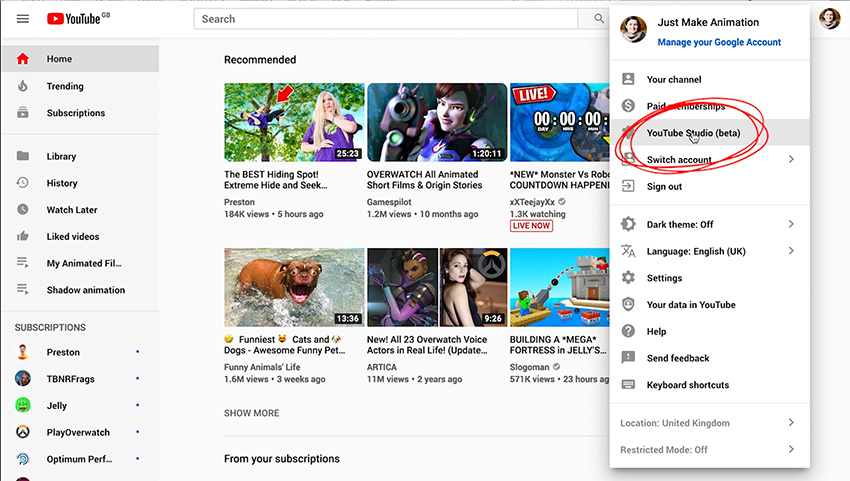Open OVERWATCH All Animated Short Films thumbnail
Image resolution: width=850 pixels, height=481 pixels.
point(437,122)
